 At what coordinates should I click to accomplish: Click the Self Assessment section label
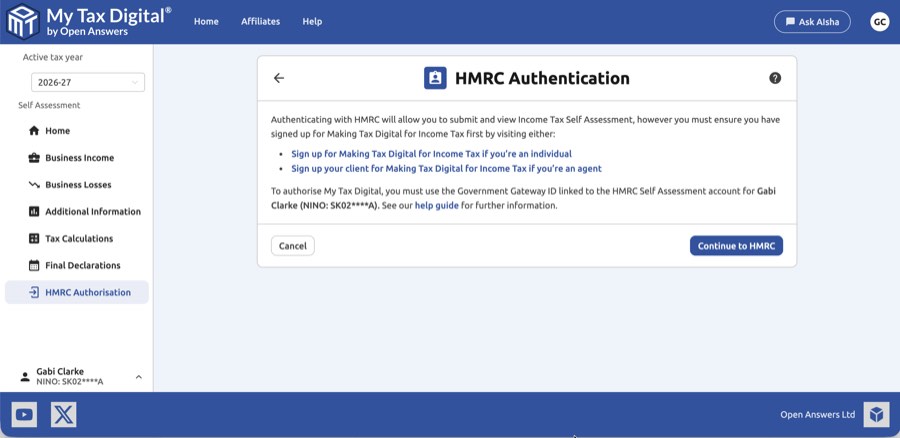pyautogui.click(x=49, y=106)
